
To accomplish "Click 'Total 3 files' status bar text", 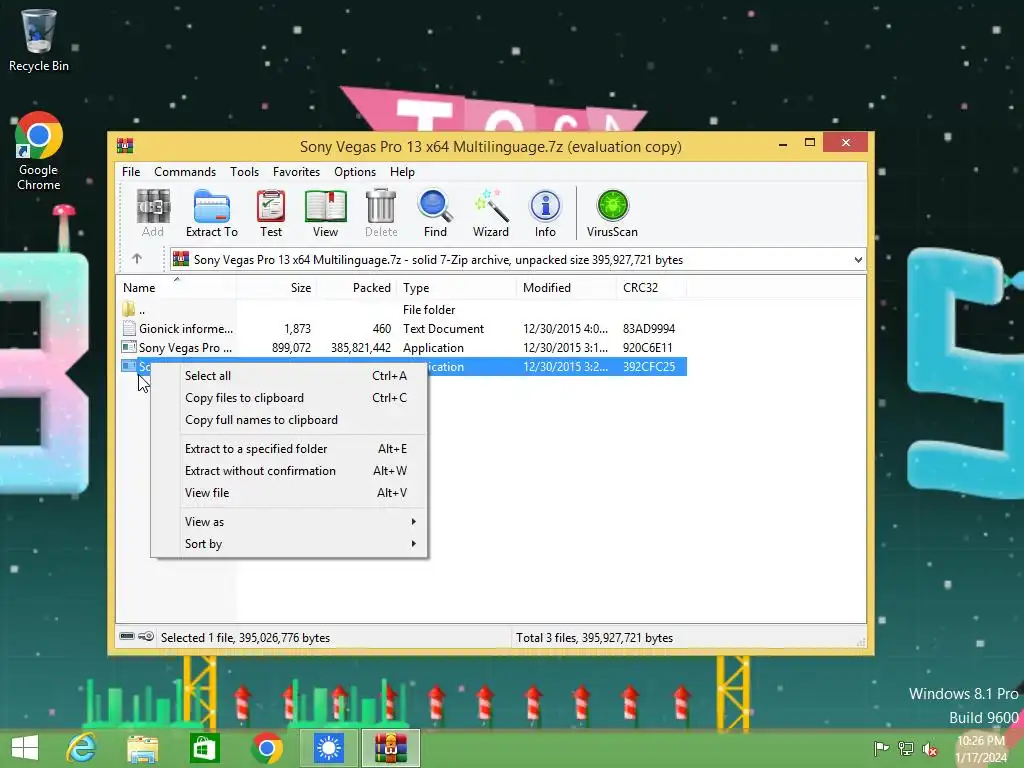I will [594, 637].
